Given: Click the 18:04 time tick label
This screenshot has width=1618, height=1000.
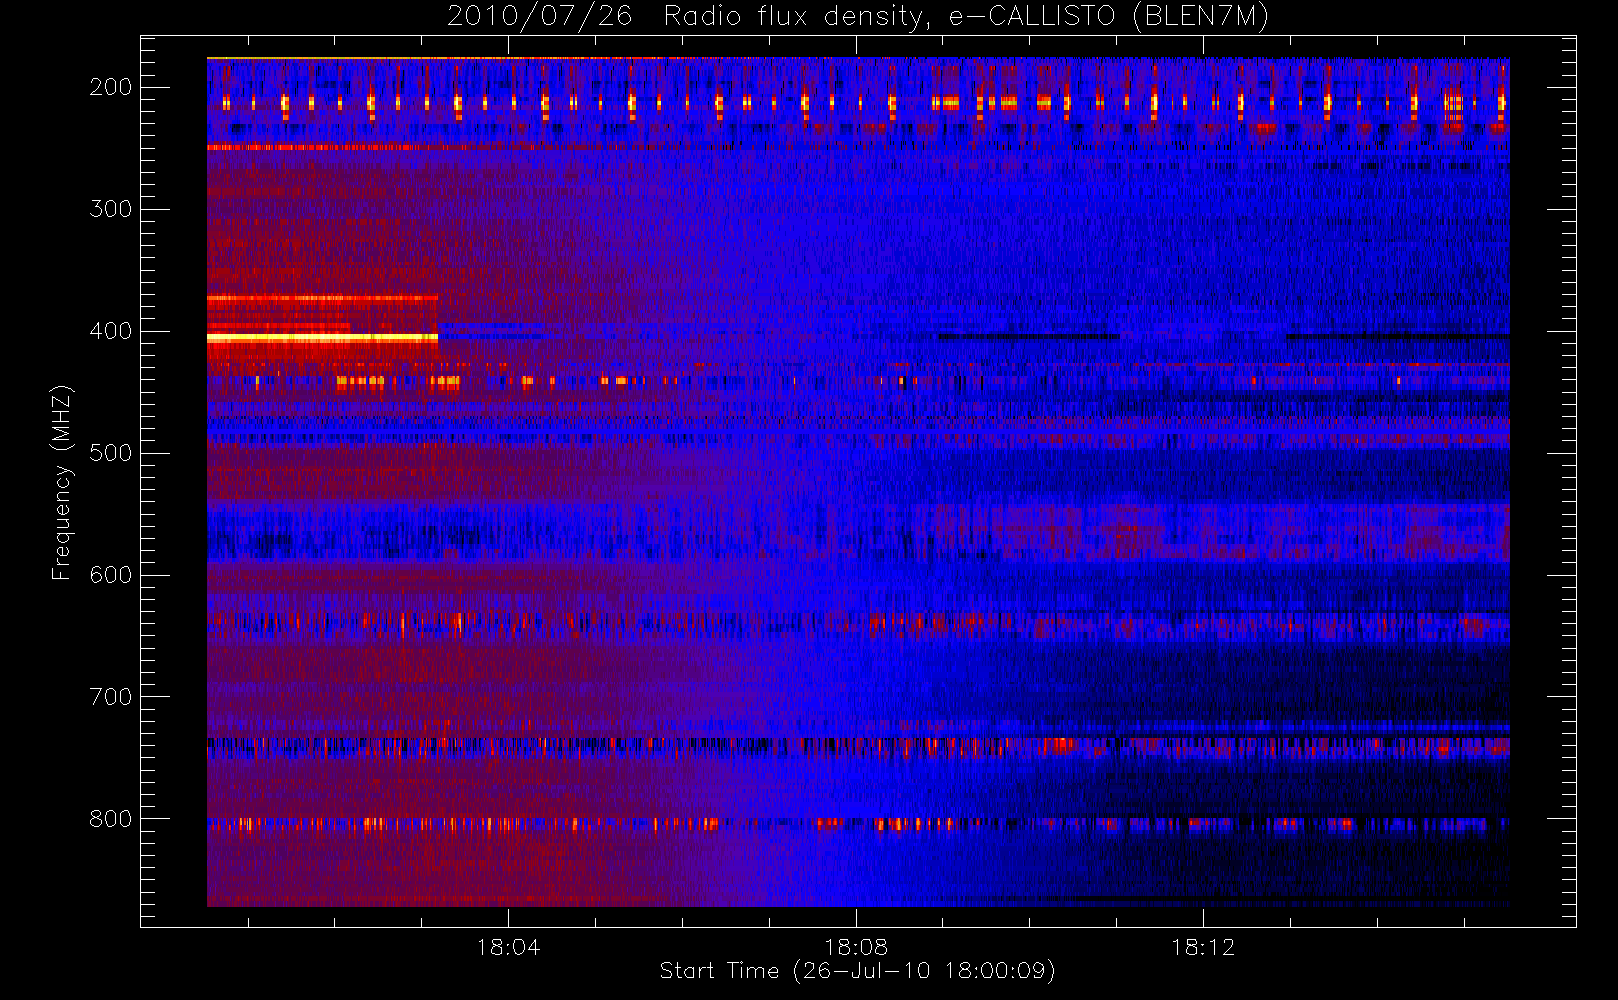Looking at the screenshot, I should pyautogui.click(x=508, y=947).
